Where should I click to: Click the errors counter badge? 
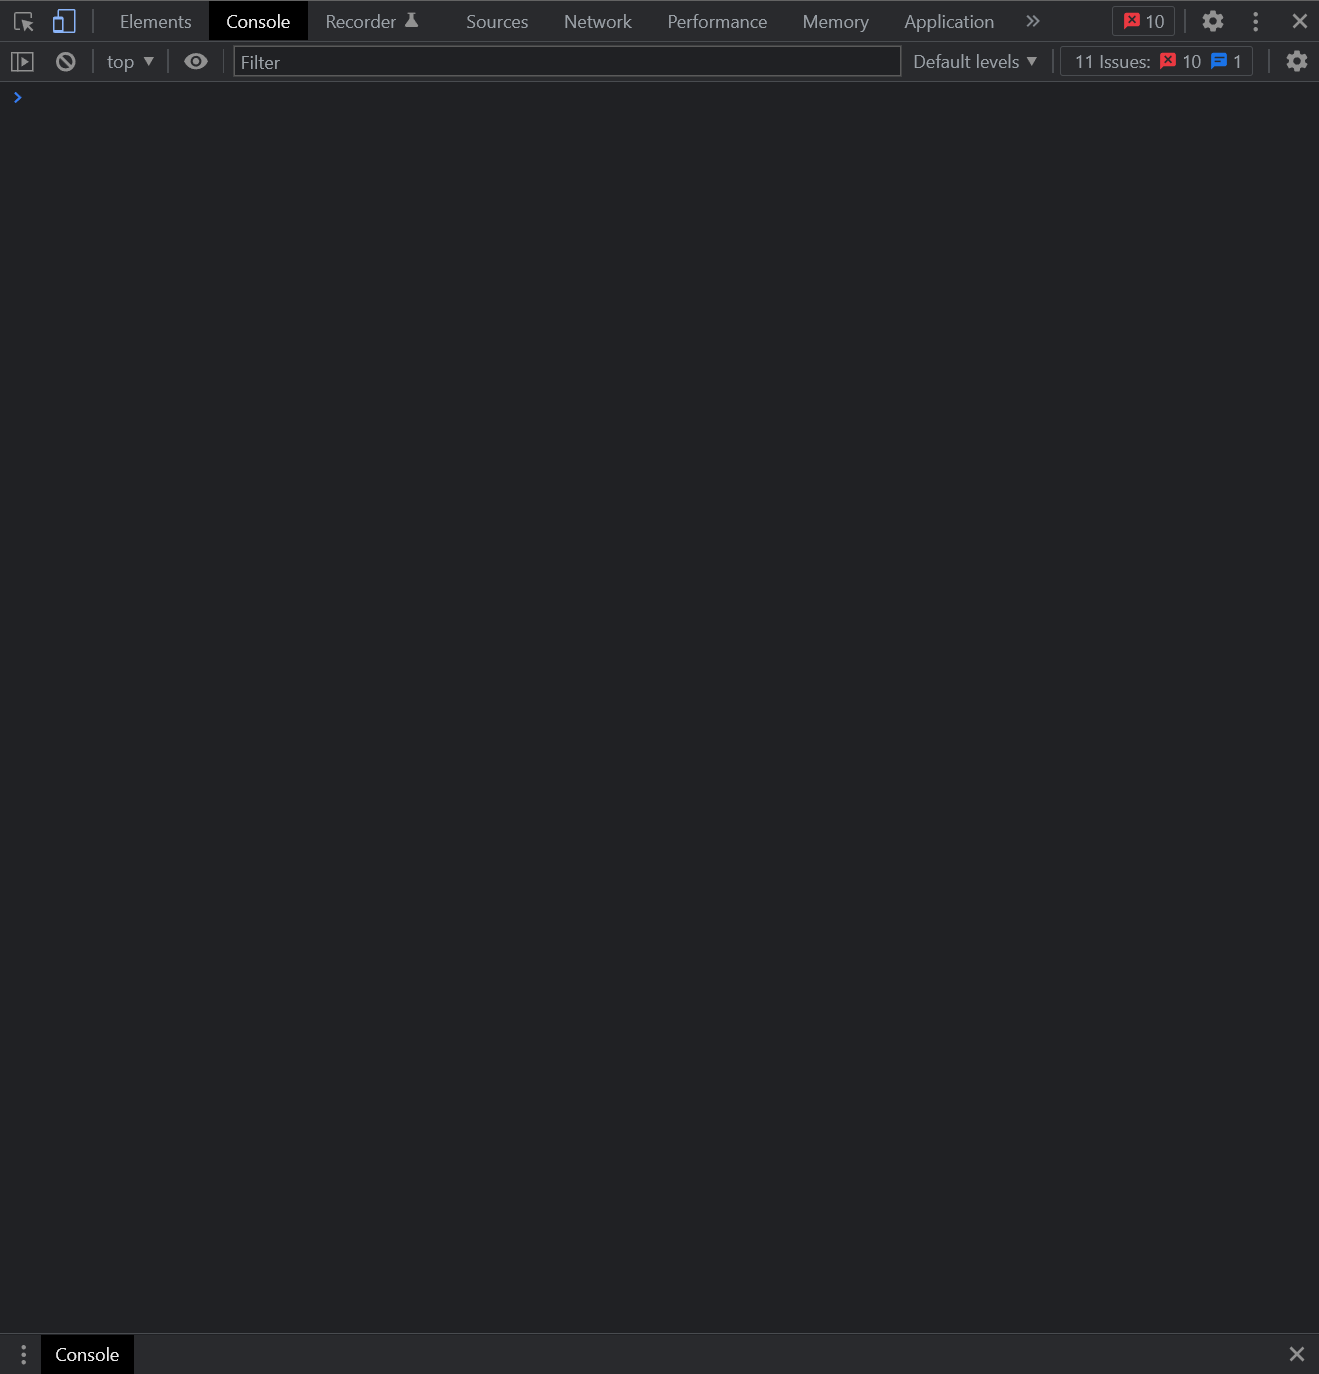(x=1142, y=21)
